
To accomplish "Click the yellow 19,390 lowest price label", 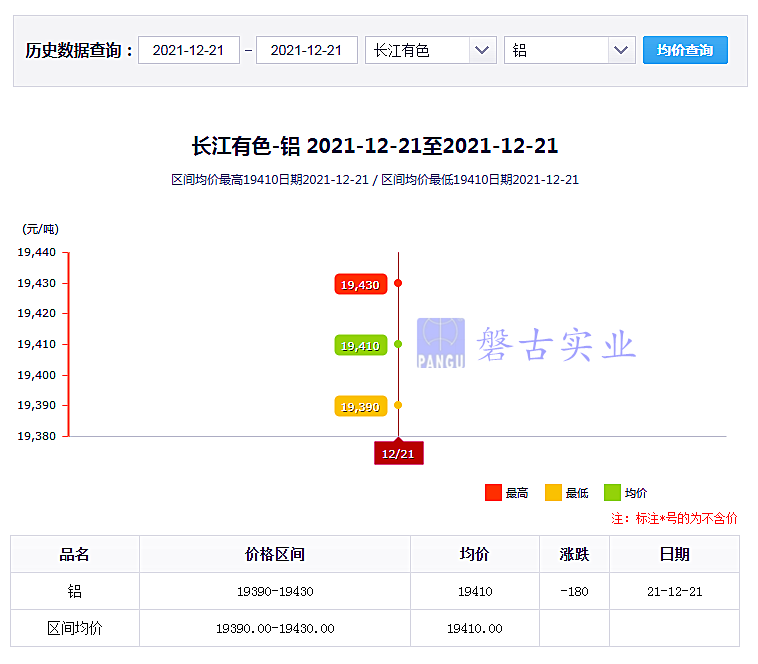I will point(361,406).
